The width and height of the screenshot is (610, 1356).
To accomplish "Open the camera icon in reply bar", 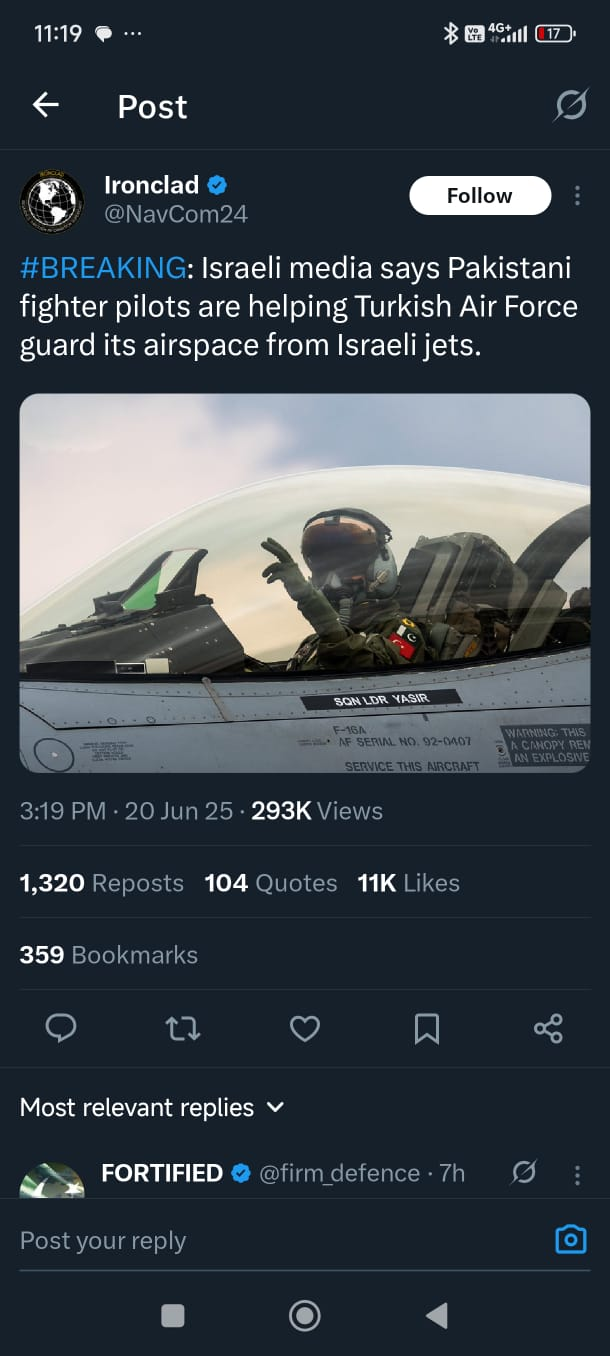I will (571, 1240).
